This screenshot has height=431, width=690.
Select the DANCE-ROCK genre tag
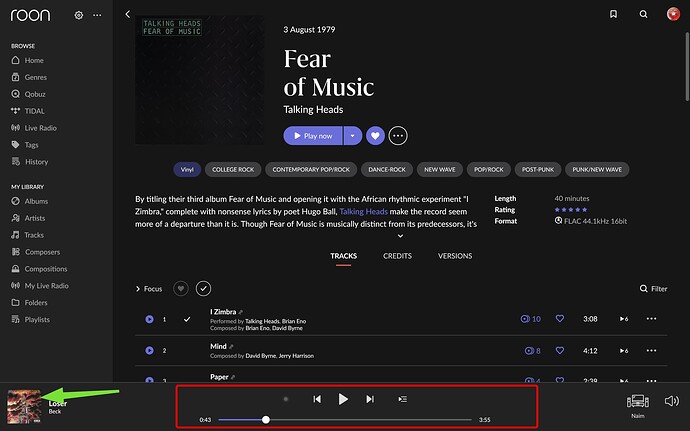[387, 169]
